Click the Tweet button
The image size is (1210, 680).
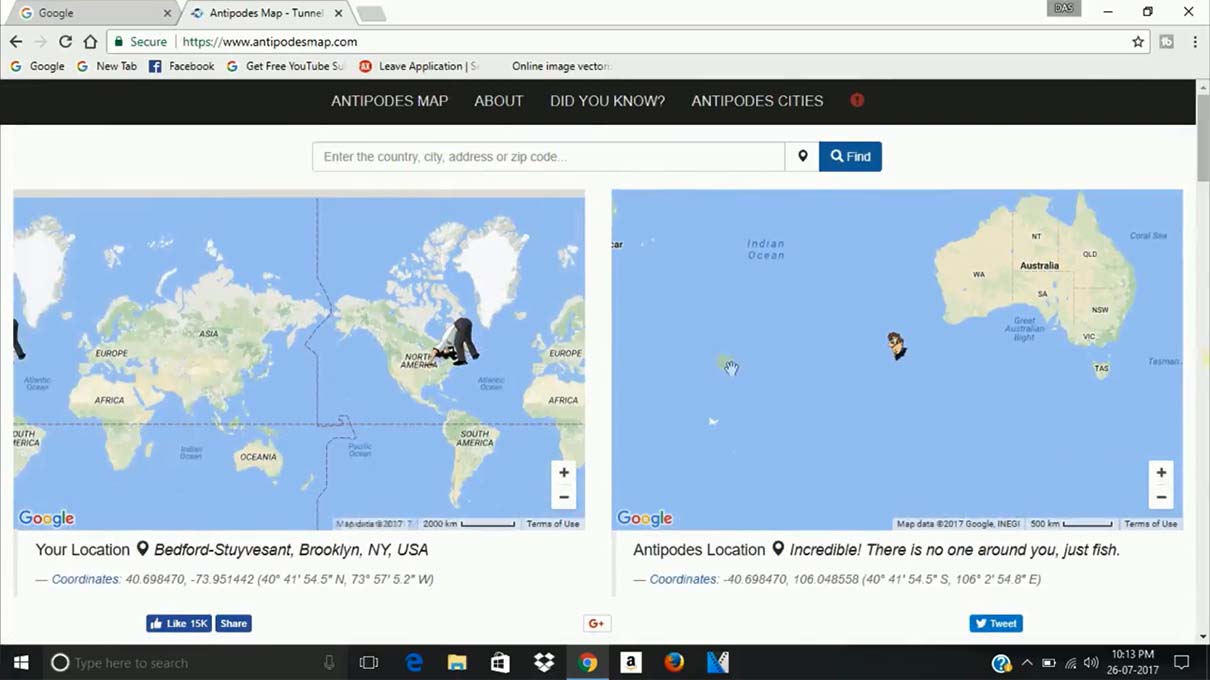996,624
